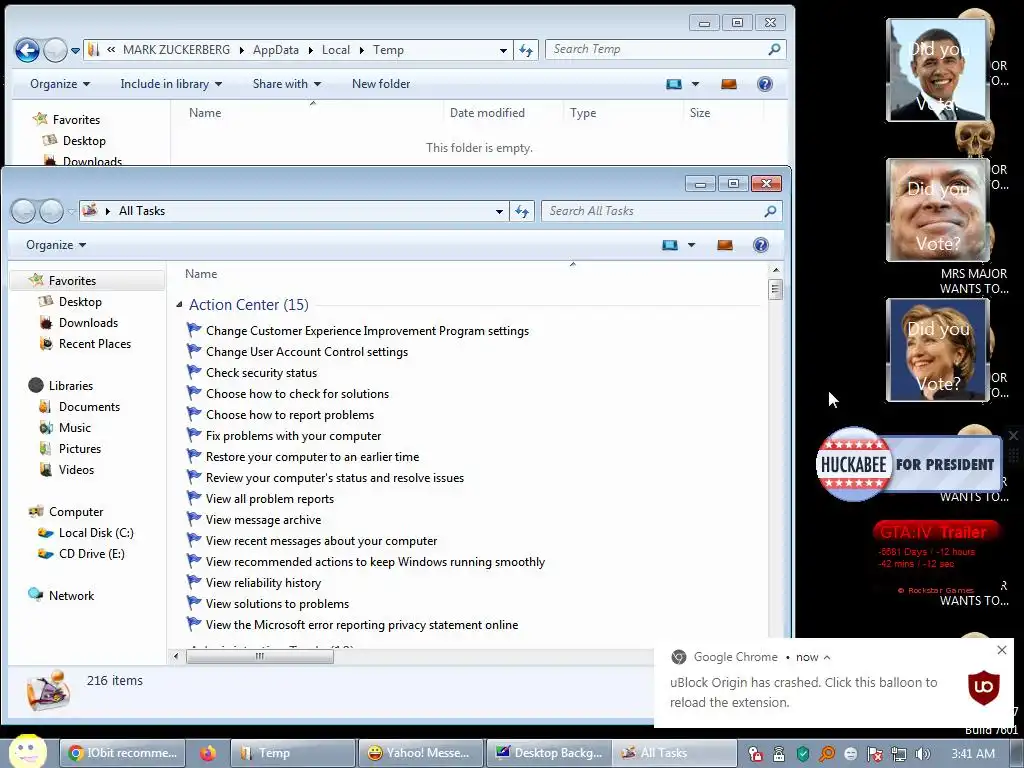This screenshot has width=1024, height=768.
Task: Open Fix problems with your computer
Action: click(293, 436)
